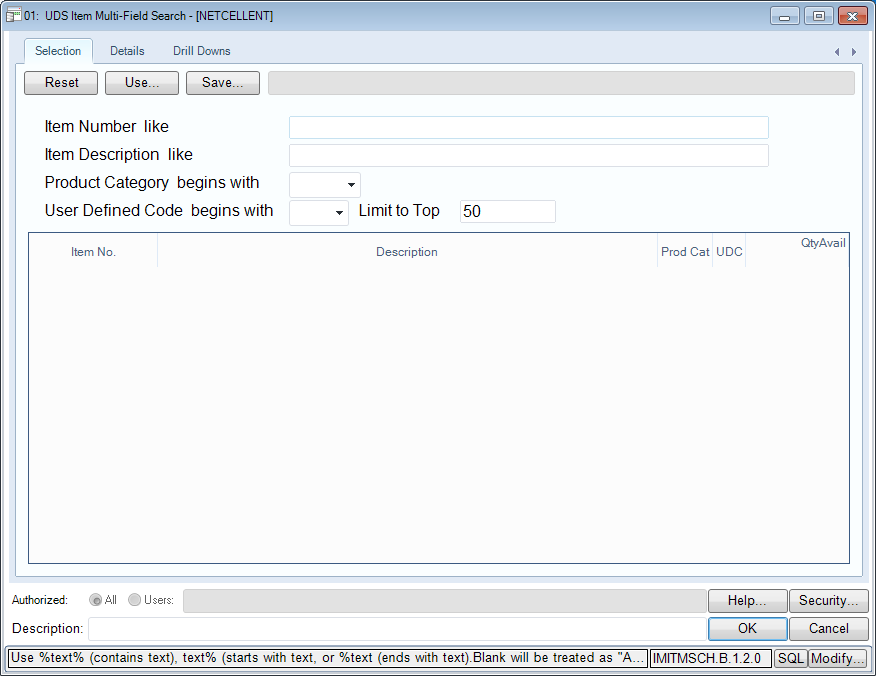
Task: Select the Selection tab
Action: [58, 51]
